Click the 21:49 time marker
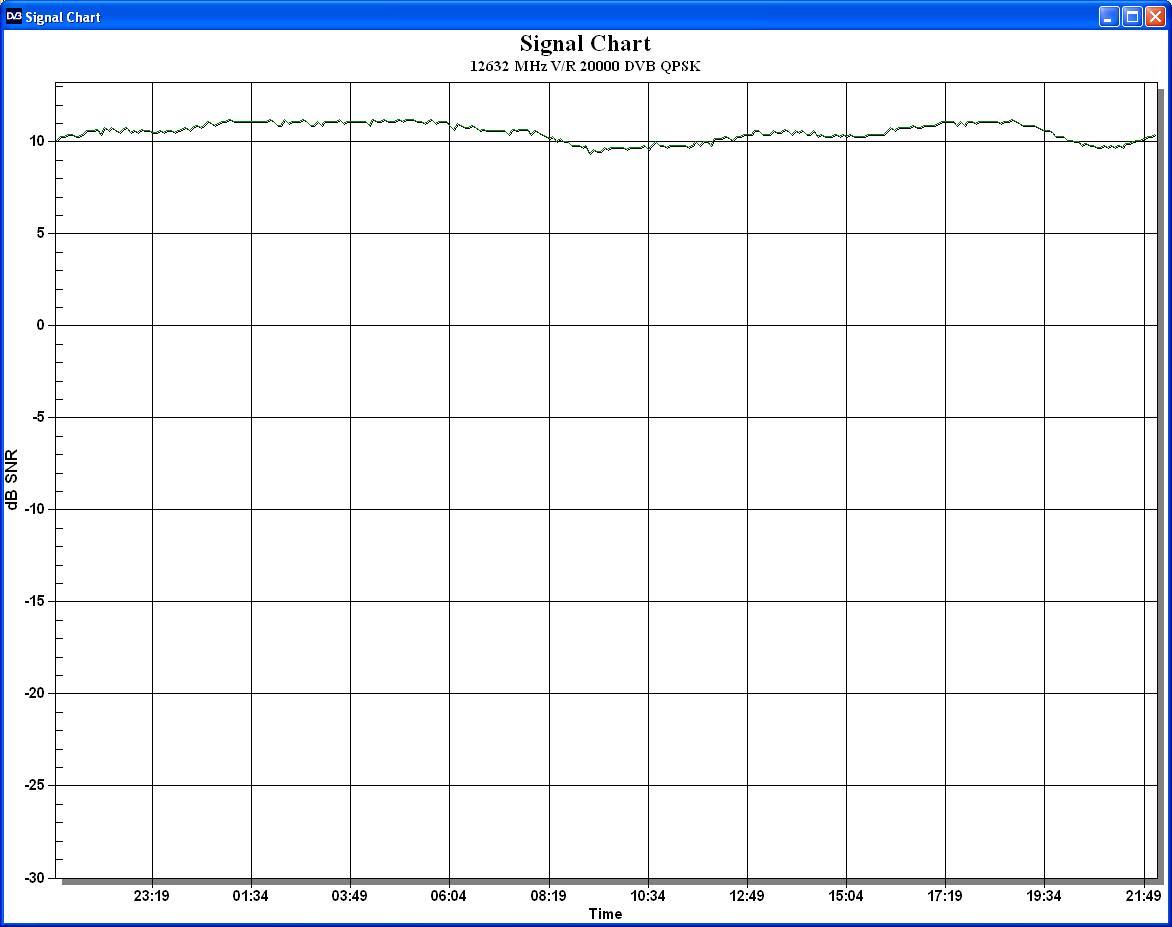 pos(1144,896)
